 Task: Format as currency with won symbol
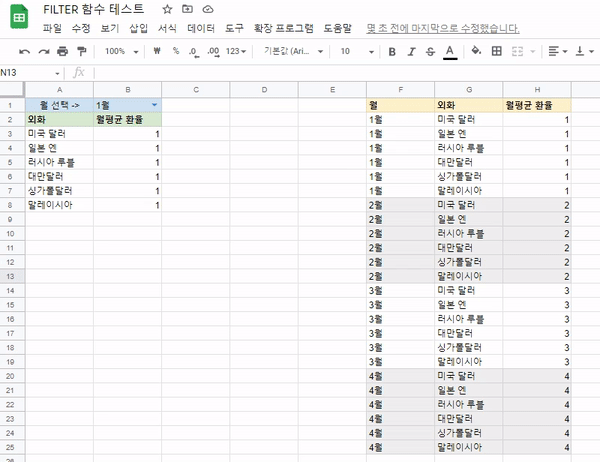(157, 51)
